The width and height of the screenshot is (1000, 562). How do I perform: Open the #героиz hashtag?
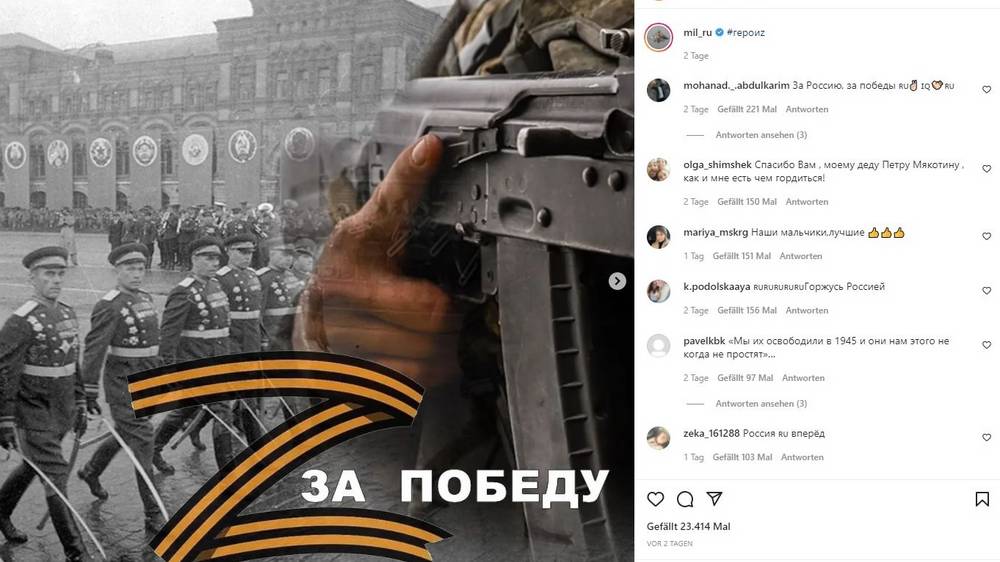[x=746, y=33]
